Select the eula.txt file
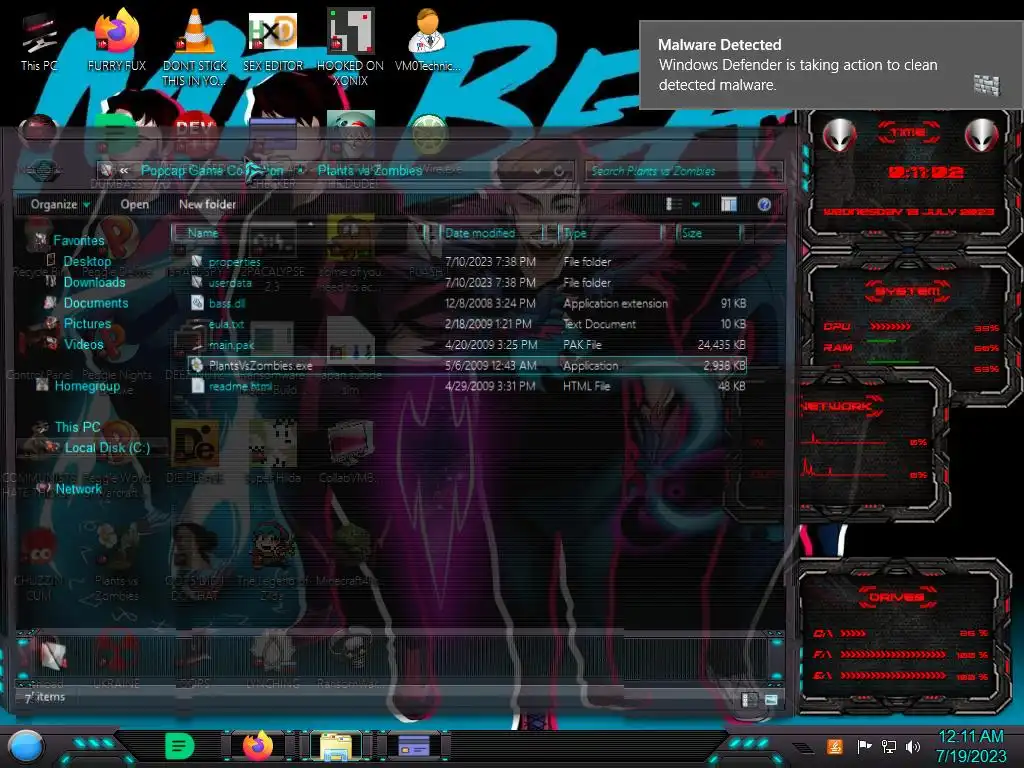This screenshot has height=768, width=1024. 466,324
